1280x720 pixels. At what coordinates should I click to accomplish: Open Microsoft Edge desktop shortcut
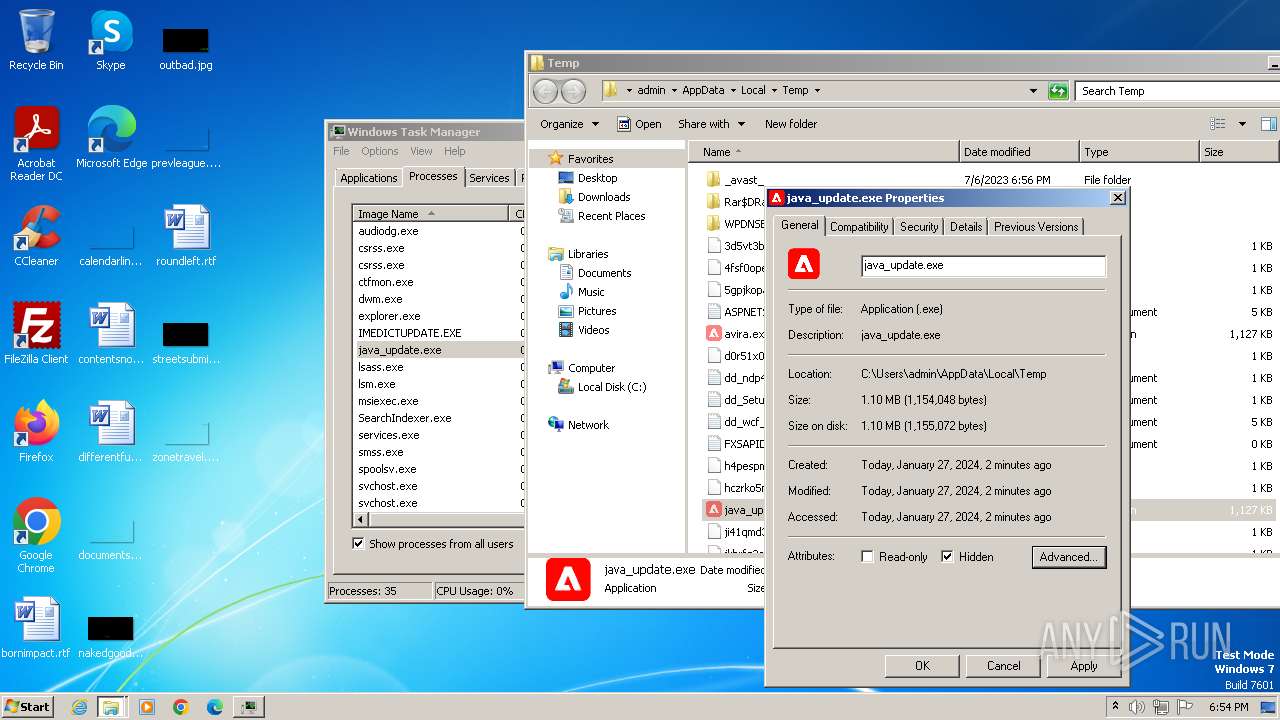point(111,138)
